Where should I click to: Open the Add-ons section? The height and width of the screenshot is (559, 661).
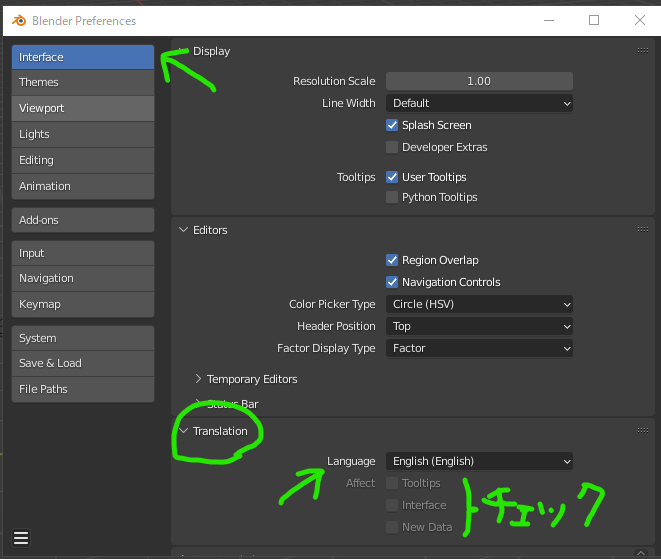[x=83, y=220]
